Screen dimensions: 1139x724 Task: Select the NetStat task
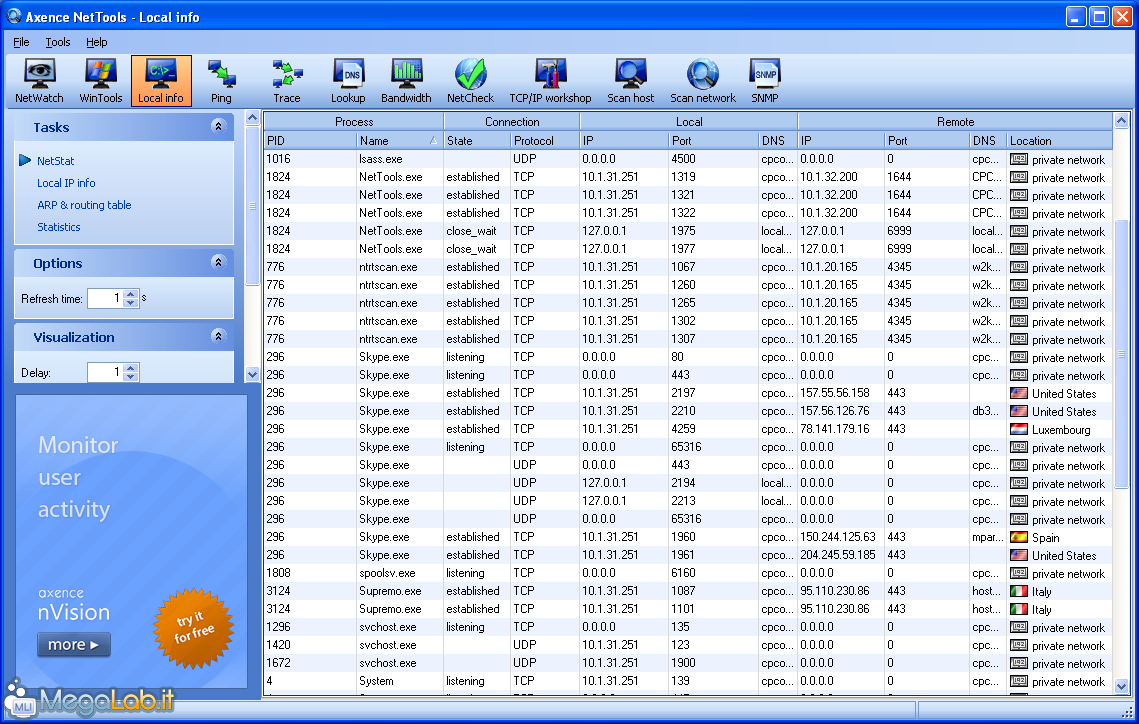pos(56,161)
